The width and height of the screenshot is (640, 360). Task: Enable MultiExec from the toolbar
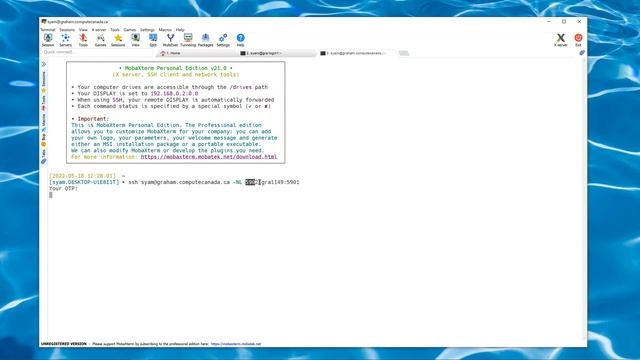tap(170, 40)
